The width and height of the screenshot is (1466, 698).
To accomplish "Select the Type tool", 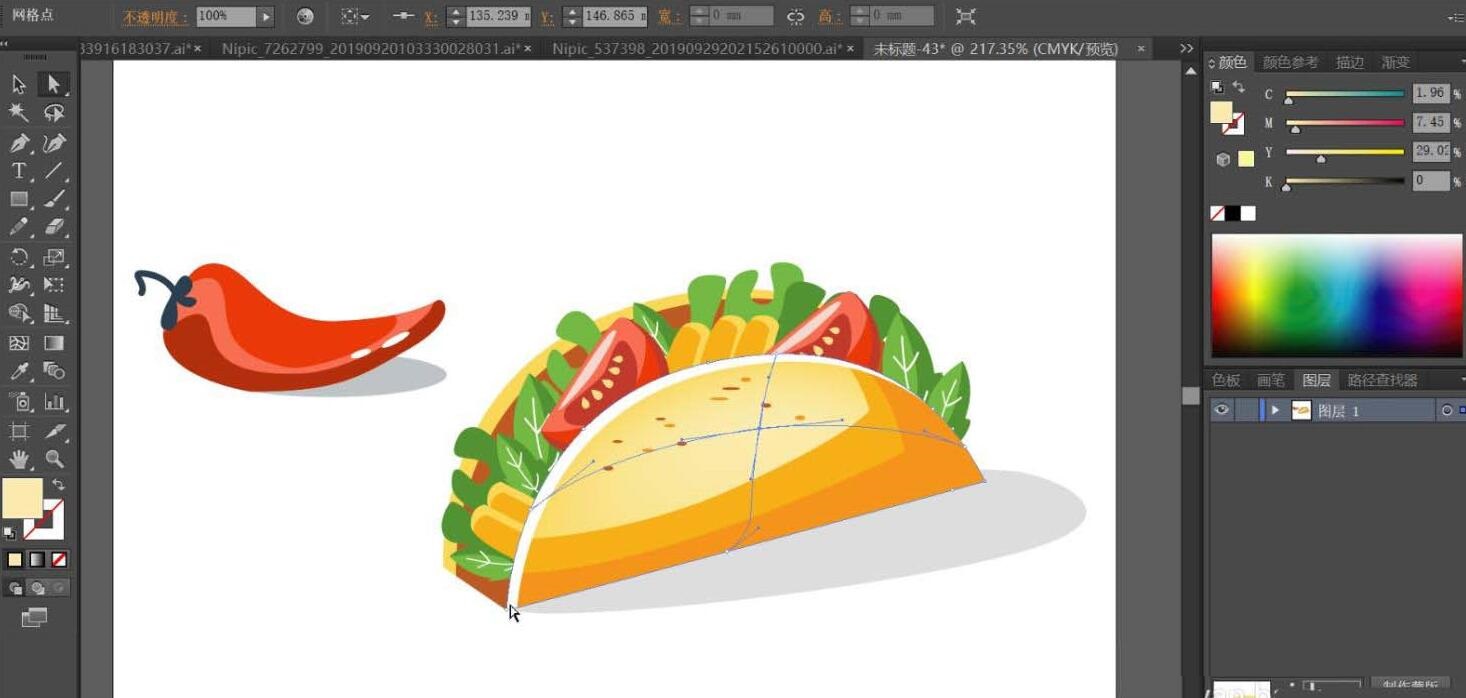I will 19,171.
